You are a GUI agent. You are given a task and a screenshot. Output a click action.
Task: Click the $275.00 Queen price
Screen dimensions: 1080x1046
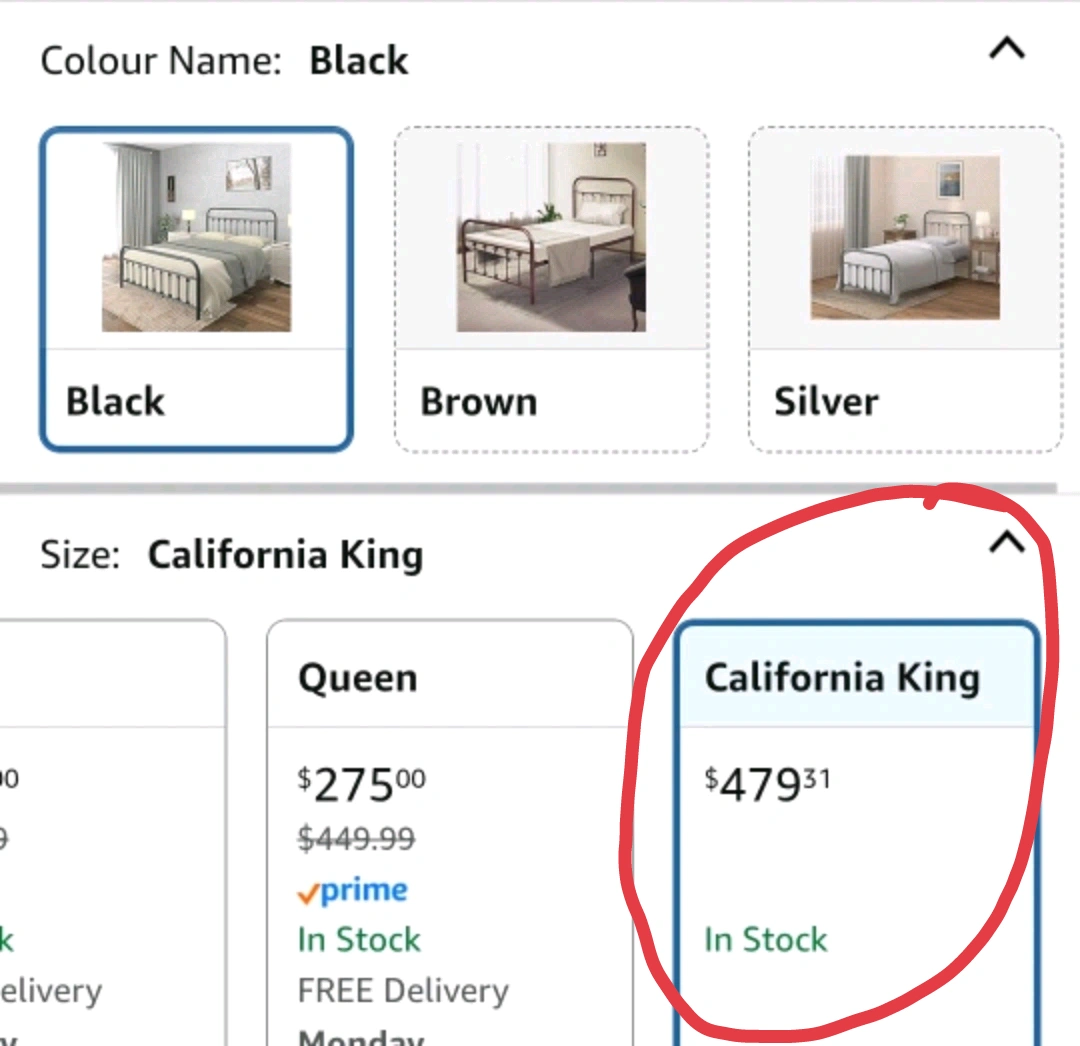click(x=360, y=786)
